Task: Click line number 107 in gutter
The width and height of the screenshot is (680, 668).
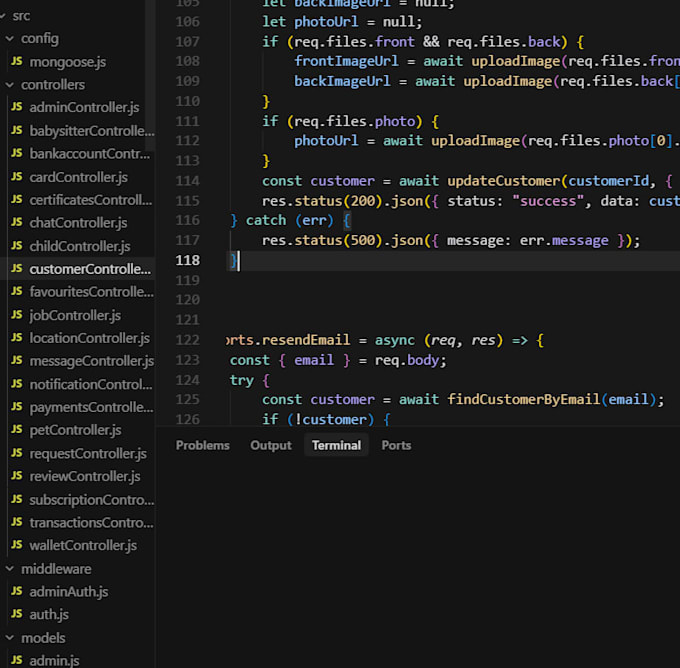Action: [187, 42]
